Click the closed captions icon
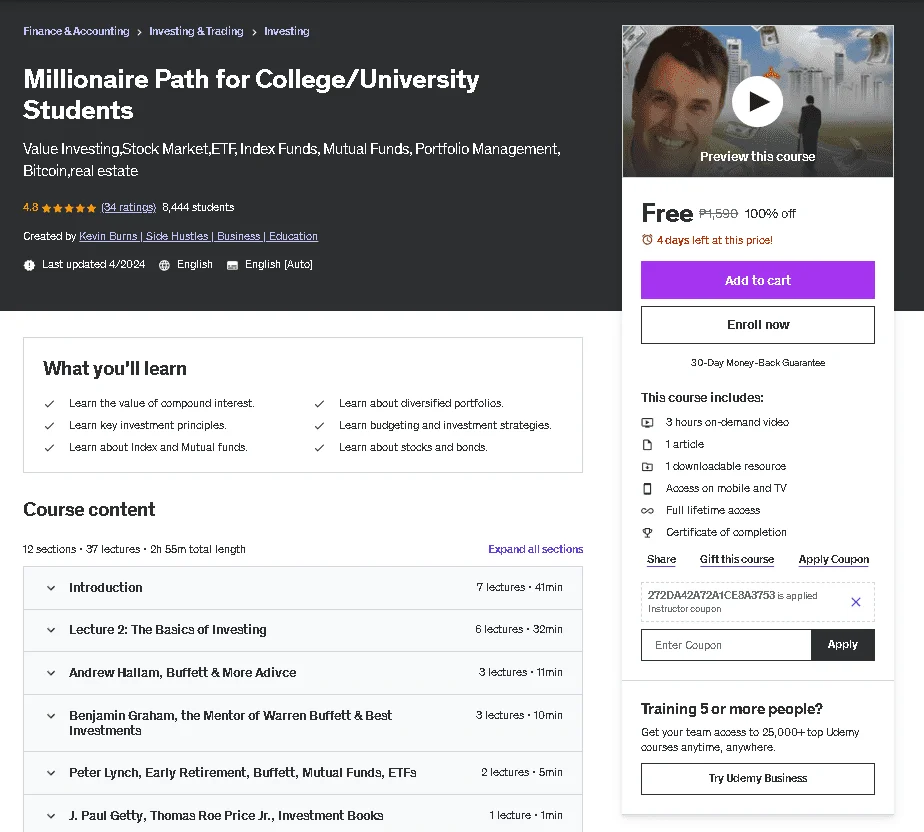This screenshot has height=832, width=924. click(x=232, y=265)
